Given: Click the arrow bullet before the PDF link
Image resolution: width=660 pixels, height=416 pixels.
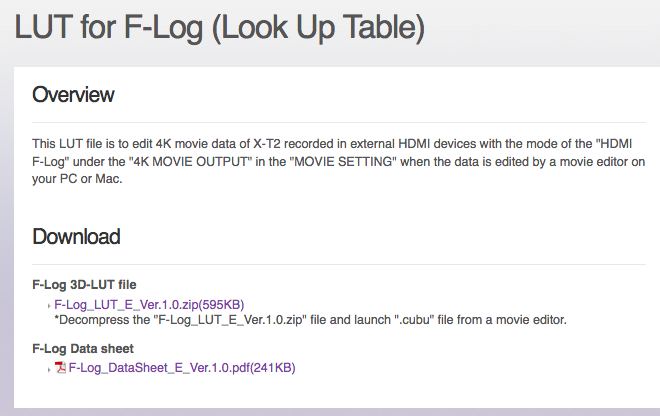Looking at the screenshot, I should [49, 370].
